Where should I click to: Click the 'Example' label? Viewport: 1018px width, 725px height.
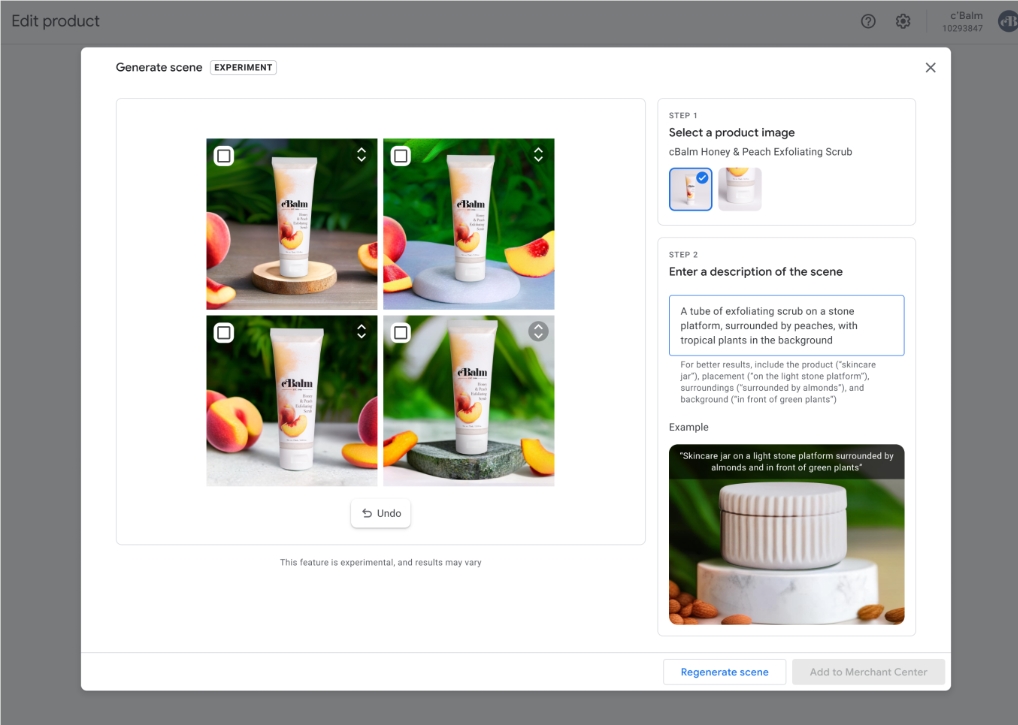pos(689,427)
